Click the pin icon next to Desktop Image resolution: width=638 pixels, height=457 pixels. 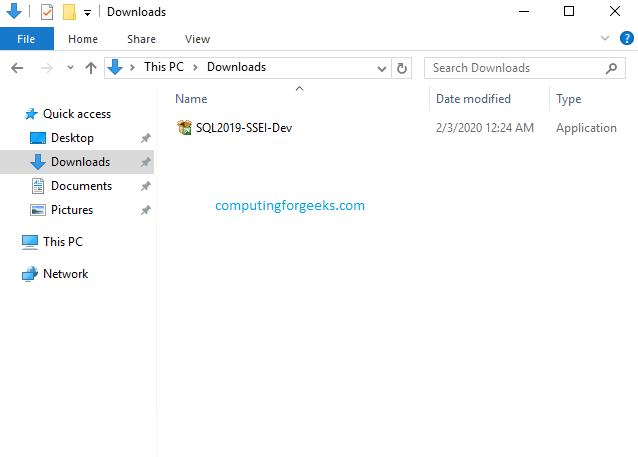(x=146, y=138)
